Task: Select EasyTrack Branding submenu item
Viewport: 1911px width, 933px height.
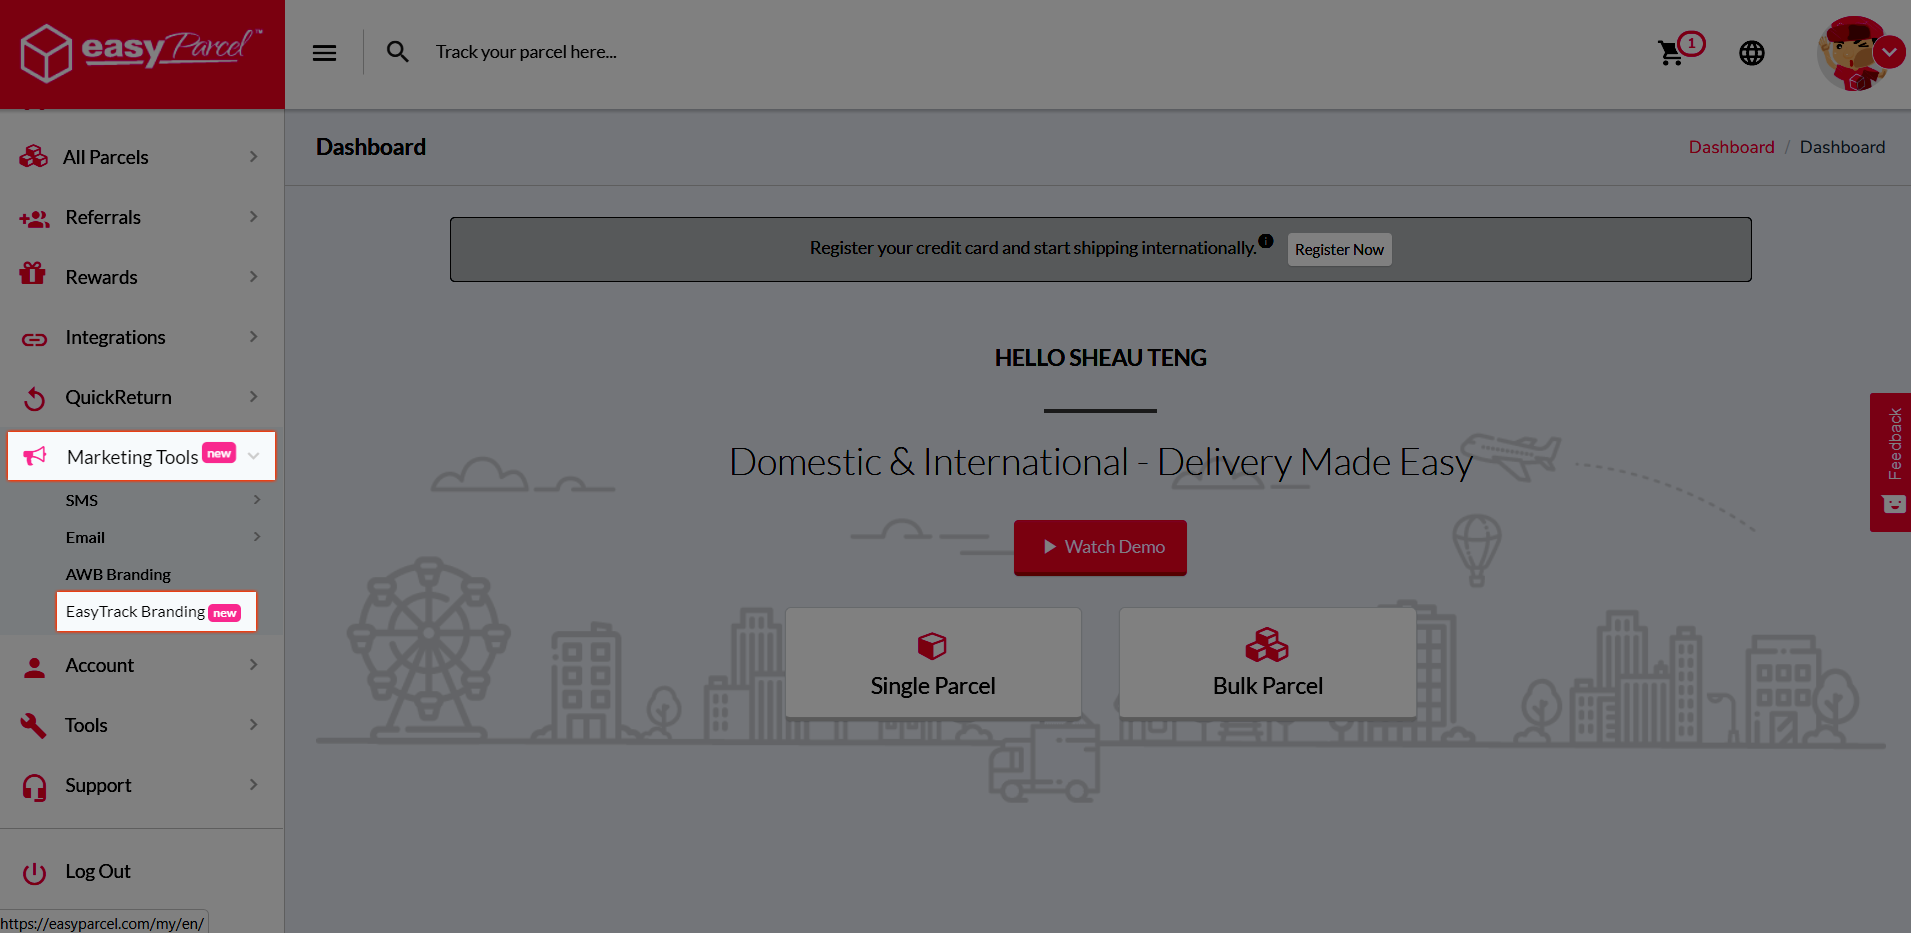Action: point(156,611)
